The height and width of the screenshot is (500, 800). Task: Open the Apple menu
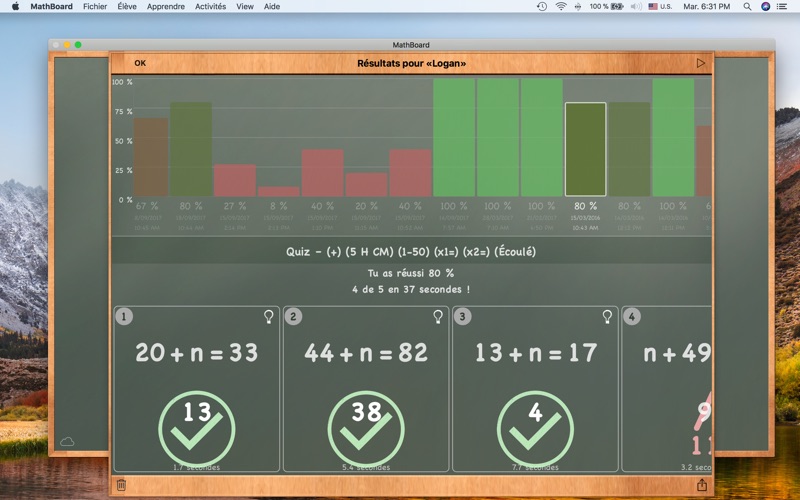(15, 6)
